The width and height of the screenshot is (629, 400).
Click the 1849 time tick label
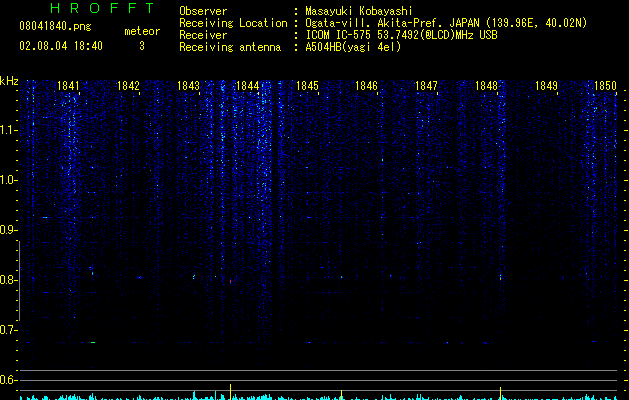[x=546, y=86]
